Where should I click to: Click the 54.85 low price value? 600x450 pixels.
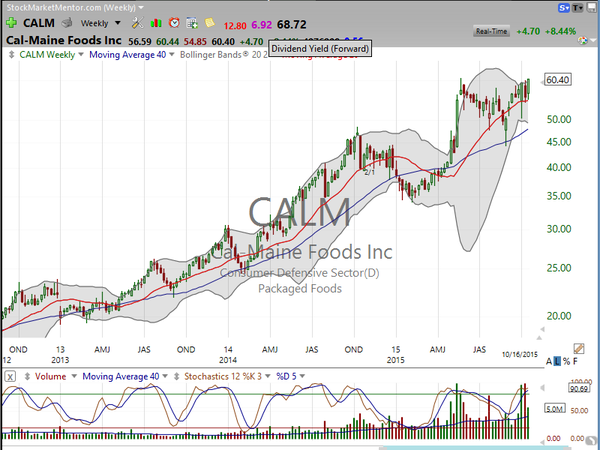click(195, 41)
